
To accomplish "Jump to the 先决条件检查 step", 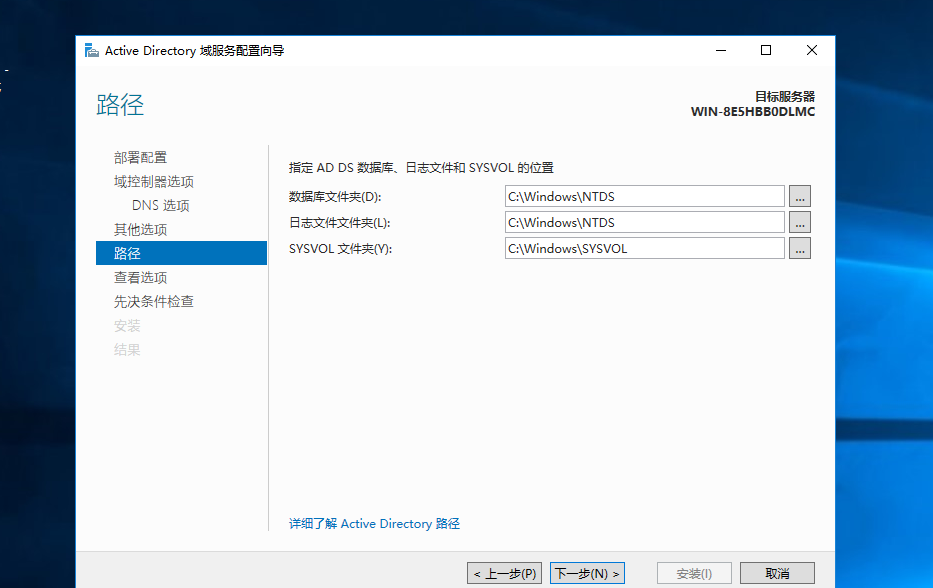I will 154,301.
